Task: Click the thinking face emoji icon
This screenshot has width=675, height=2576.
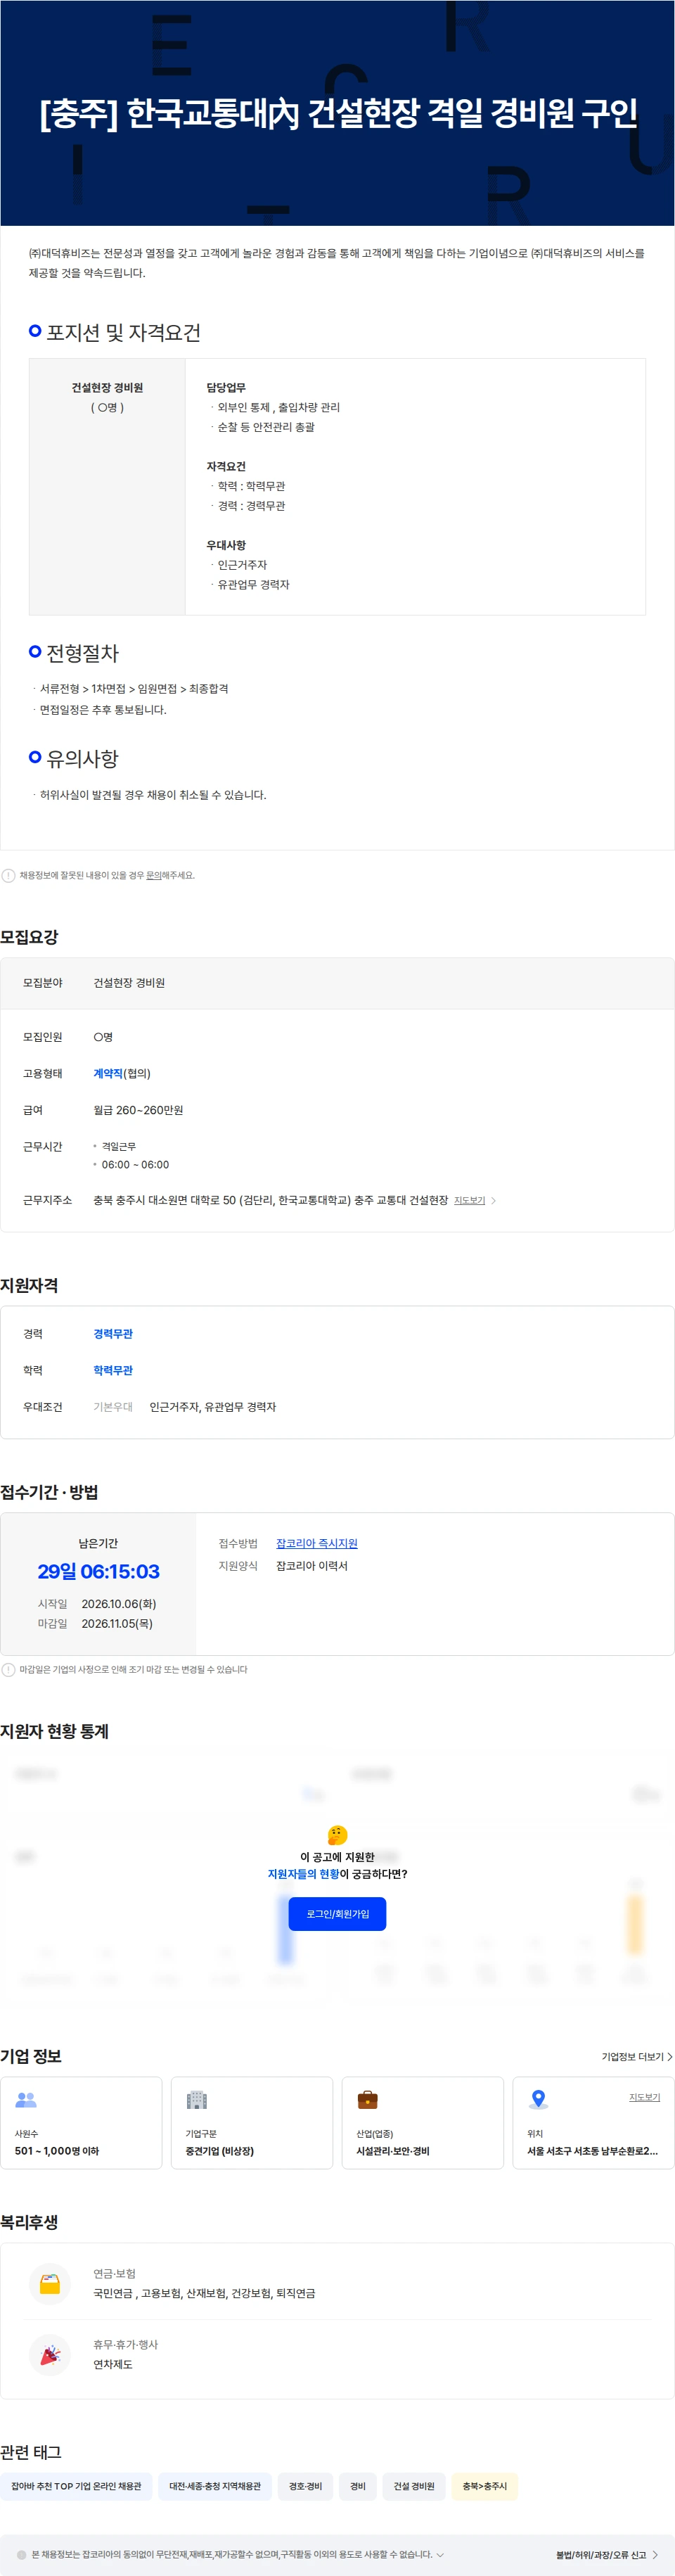Action: [x=337, y=1835]
